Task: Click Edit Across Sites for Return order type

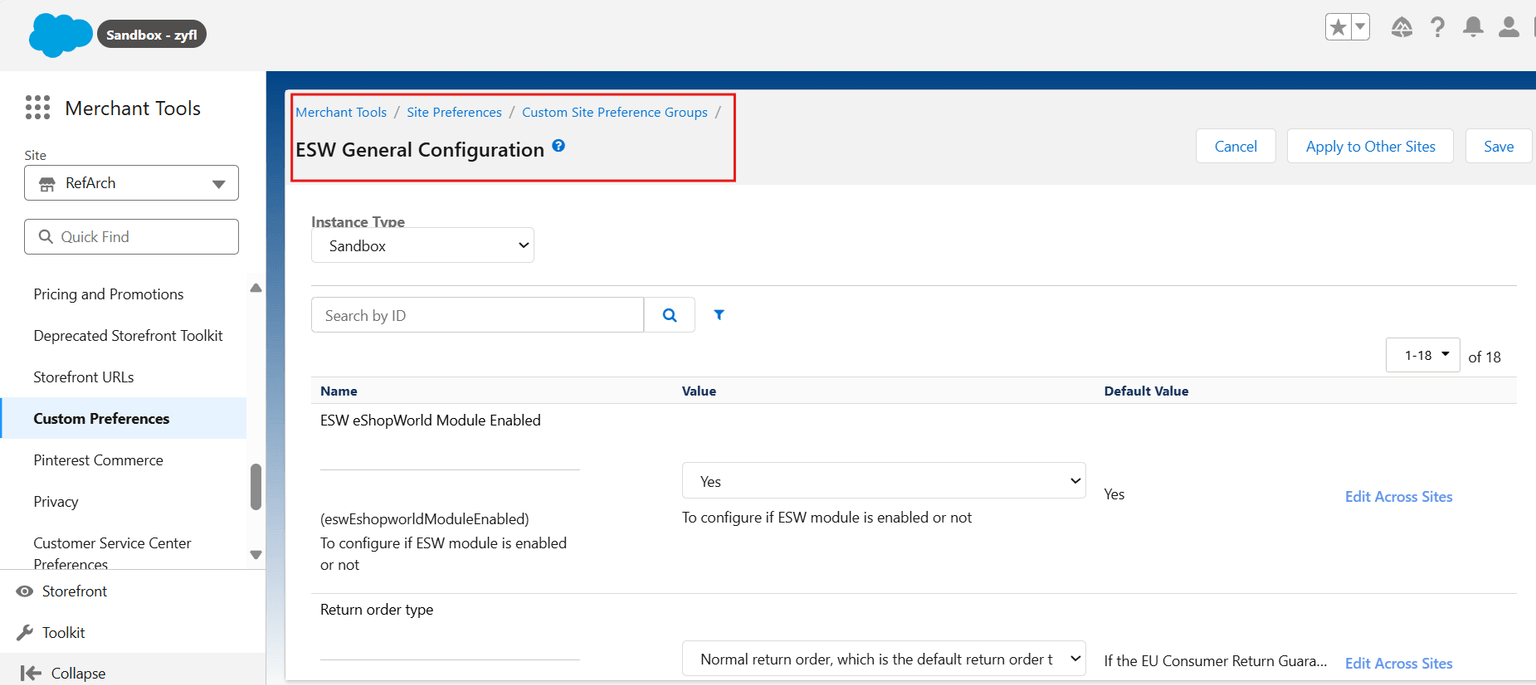Action: (1398, 663)
